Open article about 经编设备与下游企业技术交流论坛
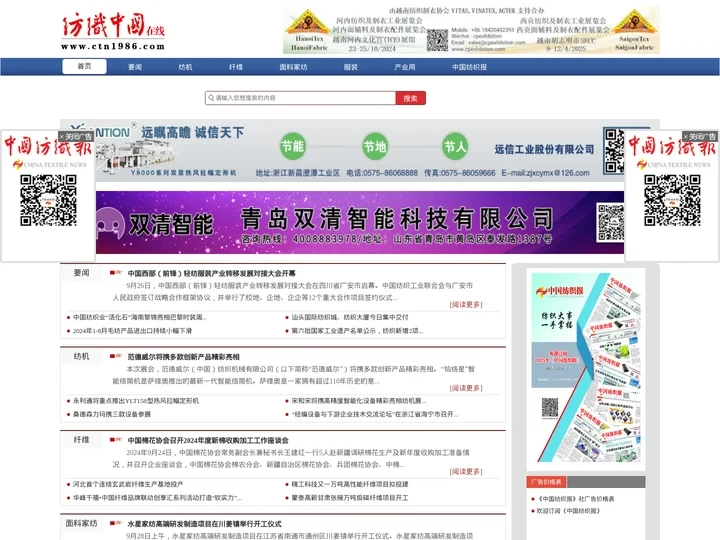This screenshot has height=540, width=720. 375,414
